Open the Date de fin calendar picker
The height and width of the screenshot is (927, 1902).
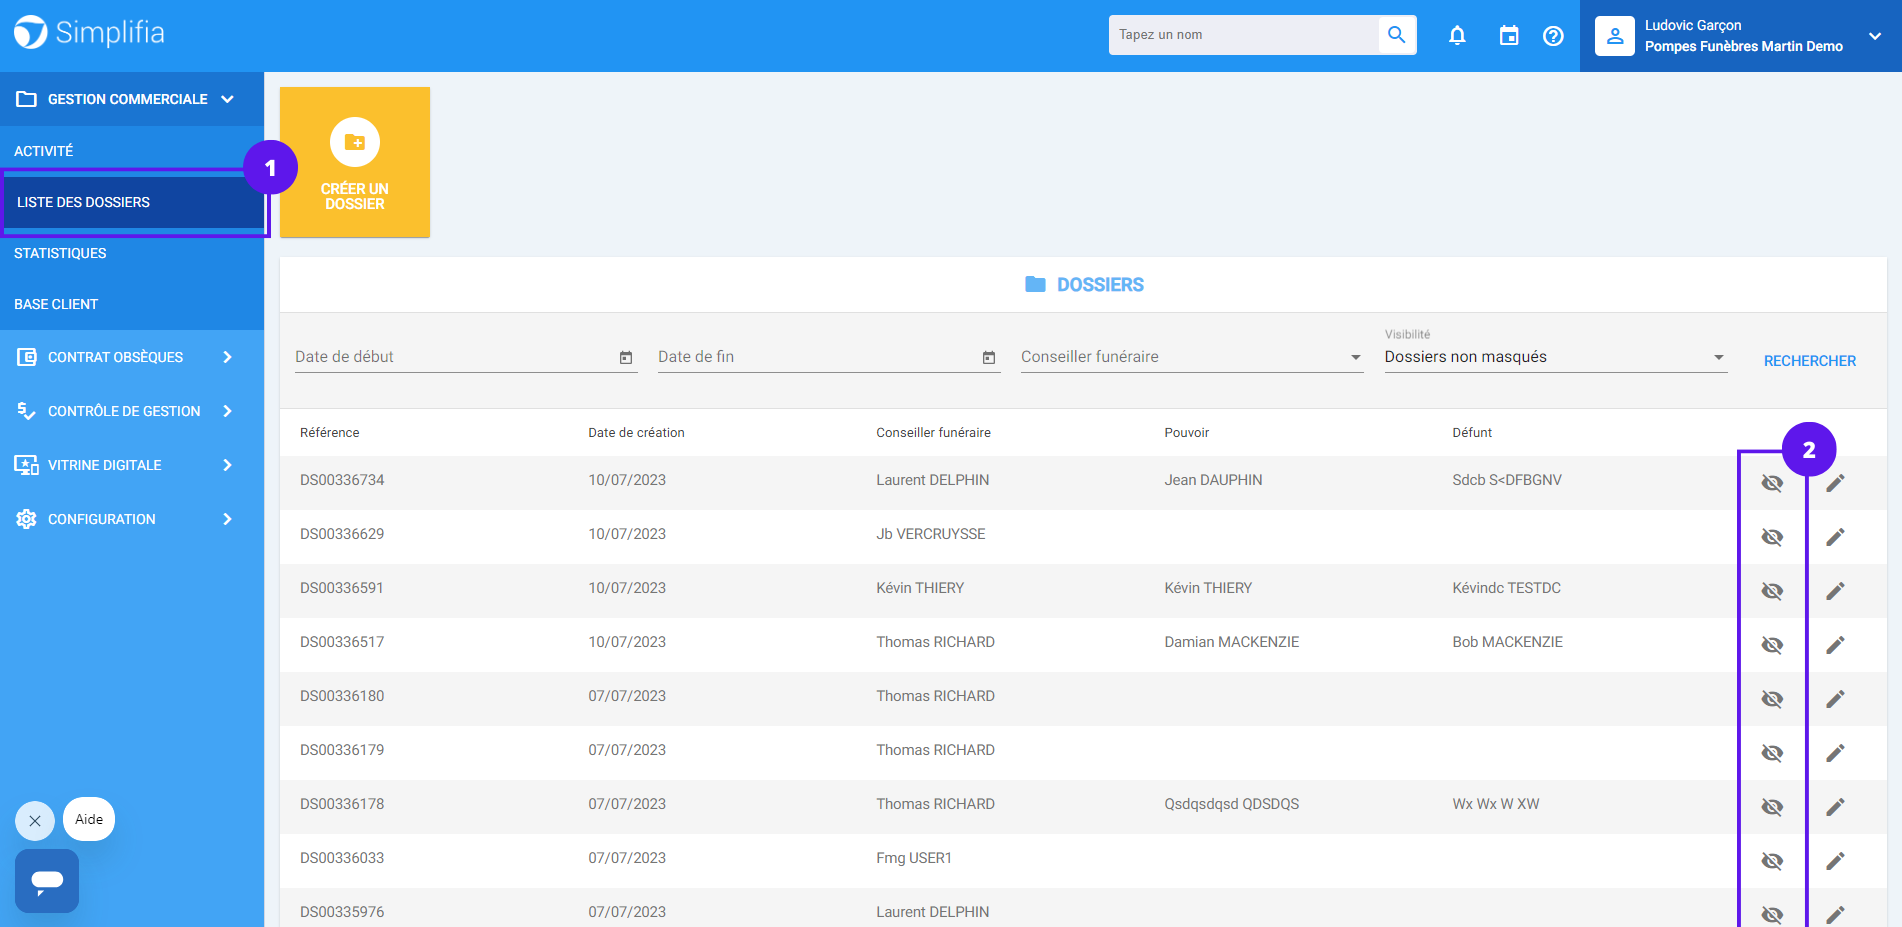pos(989,357)
